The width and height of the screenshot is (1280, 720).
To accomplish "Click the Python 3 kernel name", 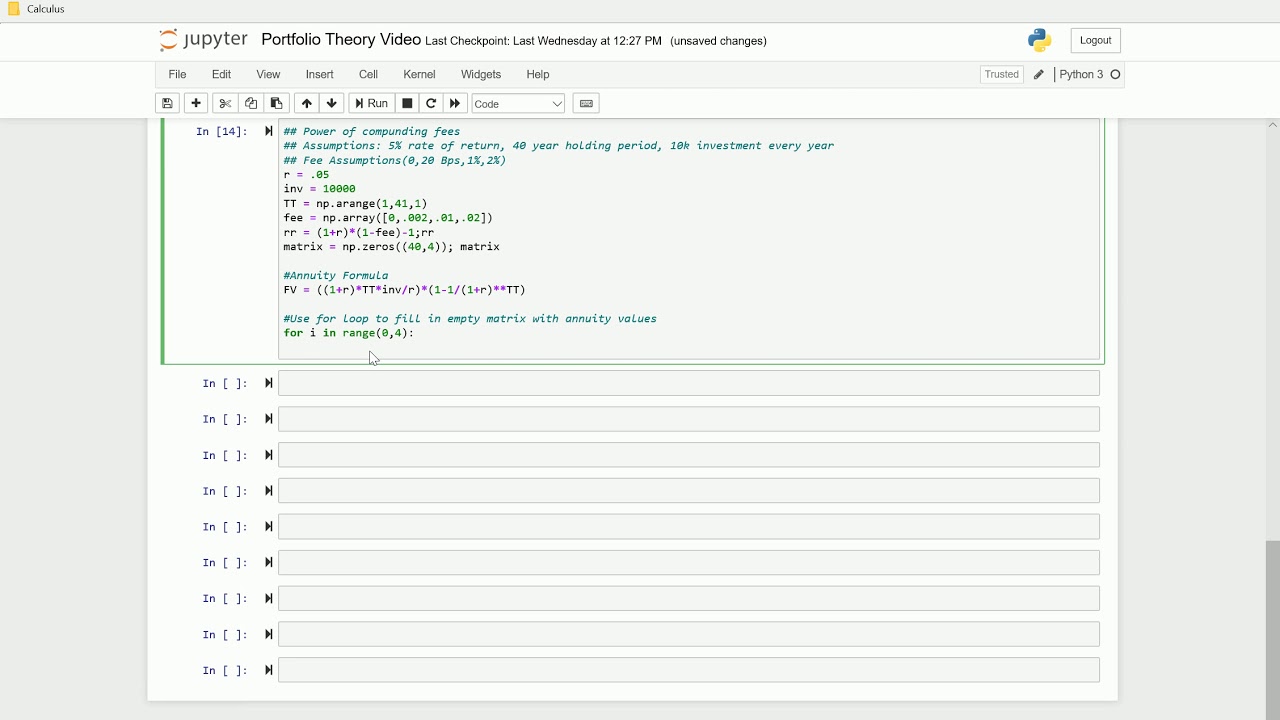I will click(x=1081, y=75).
